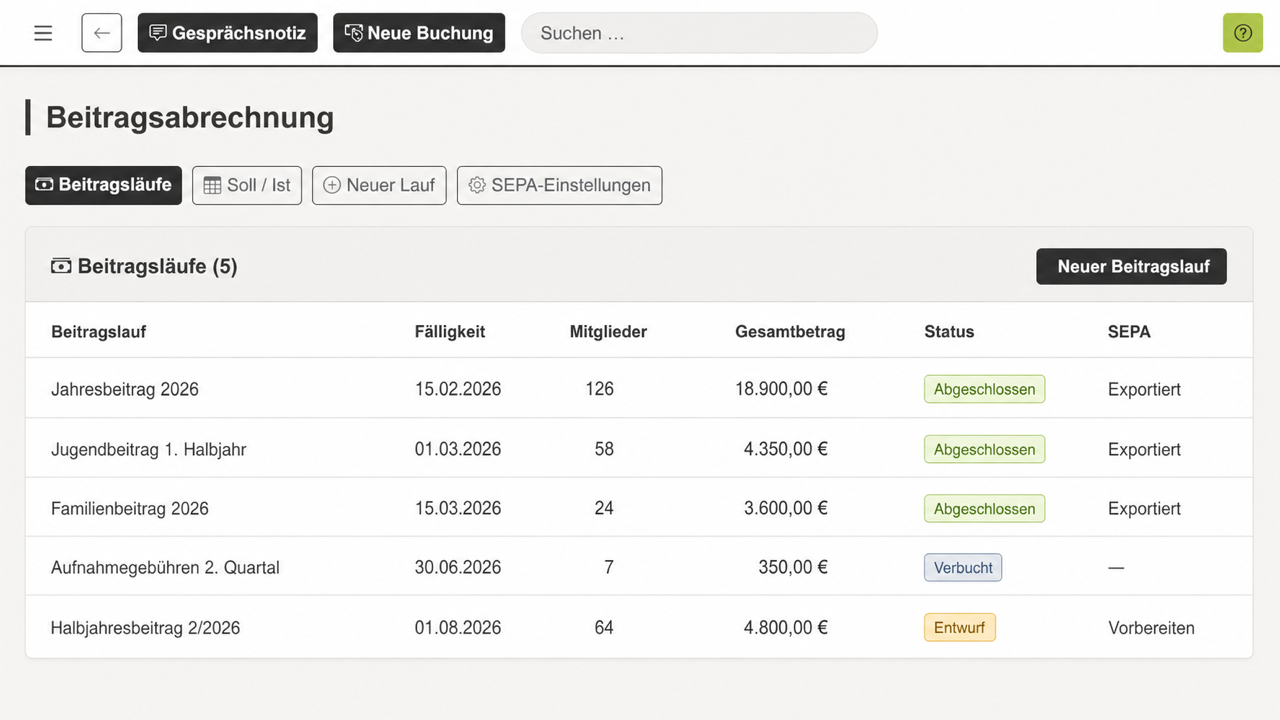The height and width of the screenshot is (720, 1280).
Task: Click the Beitragslauf column header
Action: tap(99, 331)
